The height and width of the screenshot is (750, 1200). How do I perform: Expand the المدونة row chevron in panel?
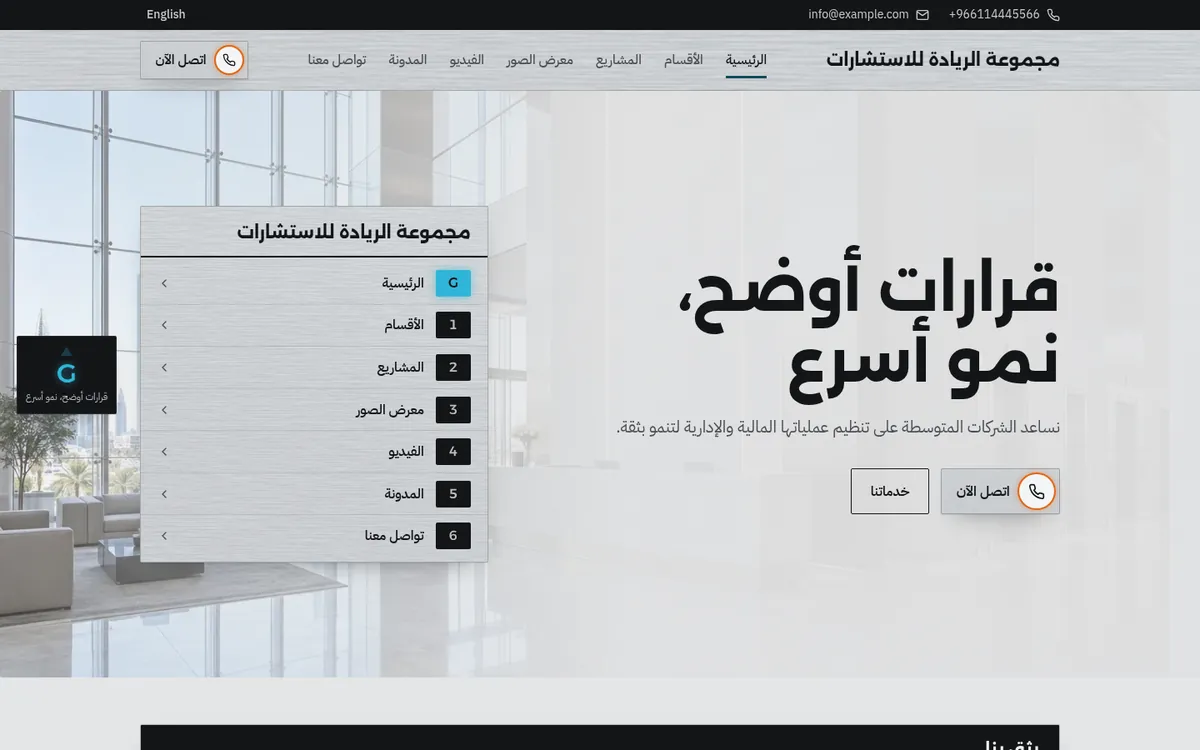tap(164, 494)
